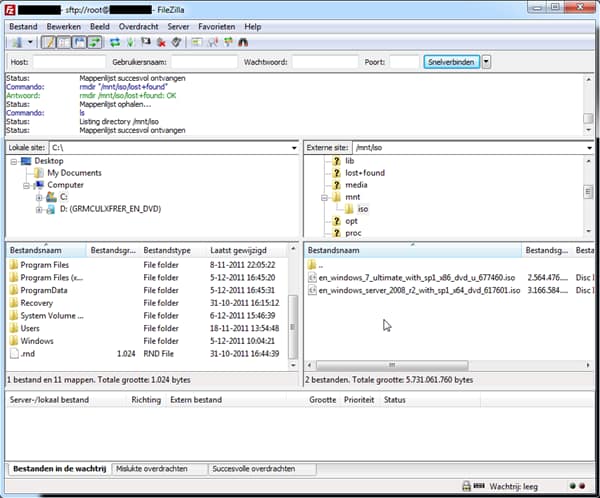Select My Documents in local tree
600x498 pixels.
point(74,173)
